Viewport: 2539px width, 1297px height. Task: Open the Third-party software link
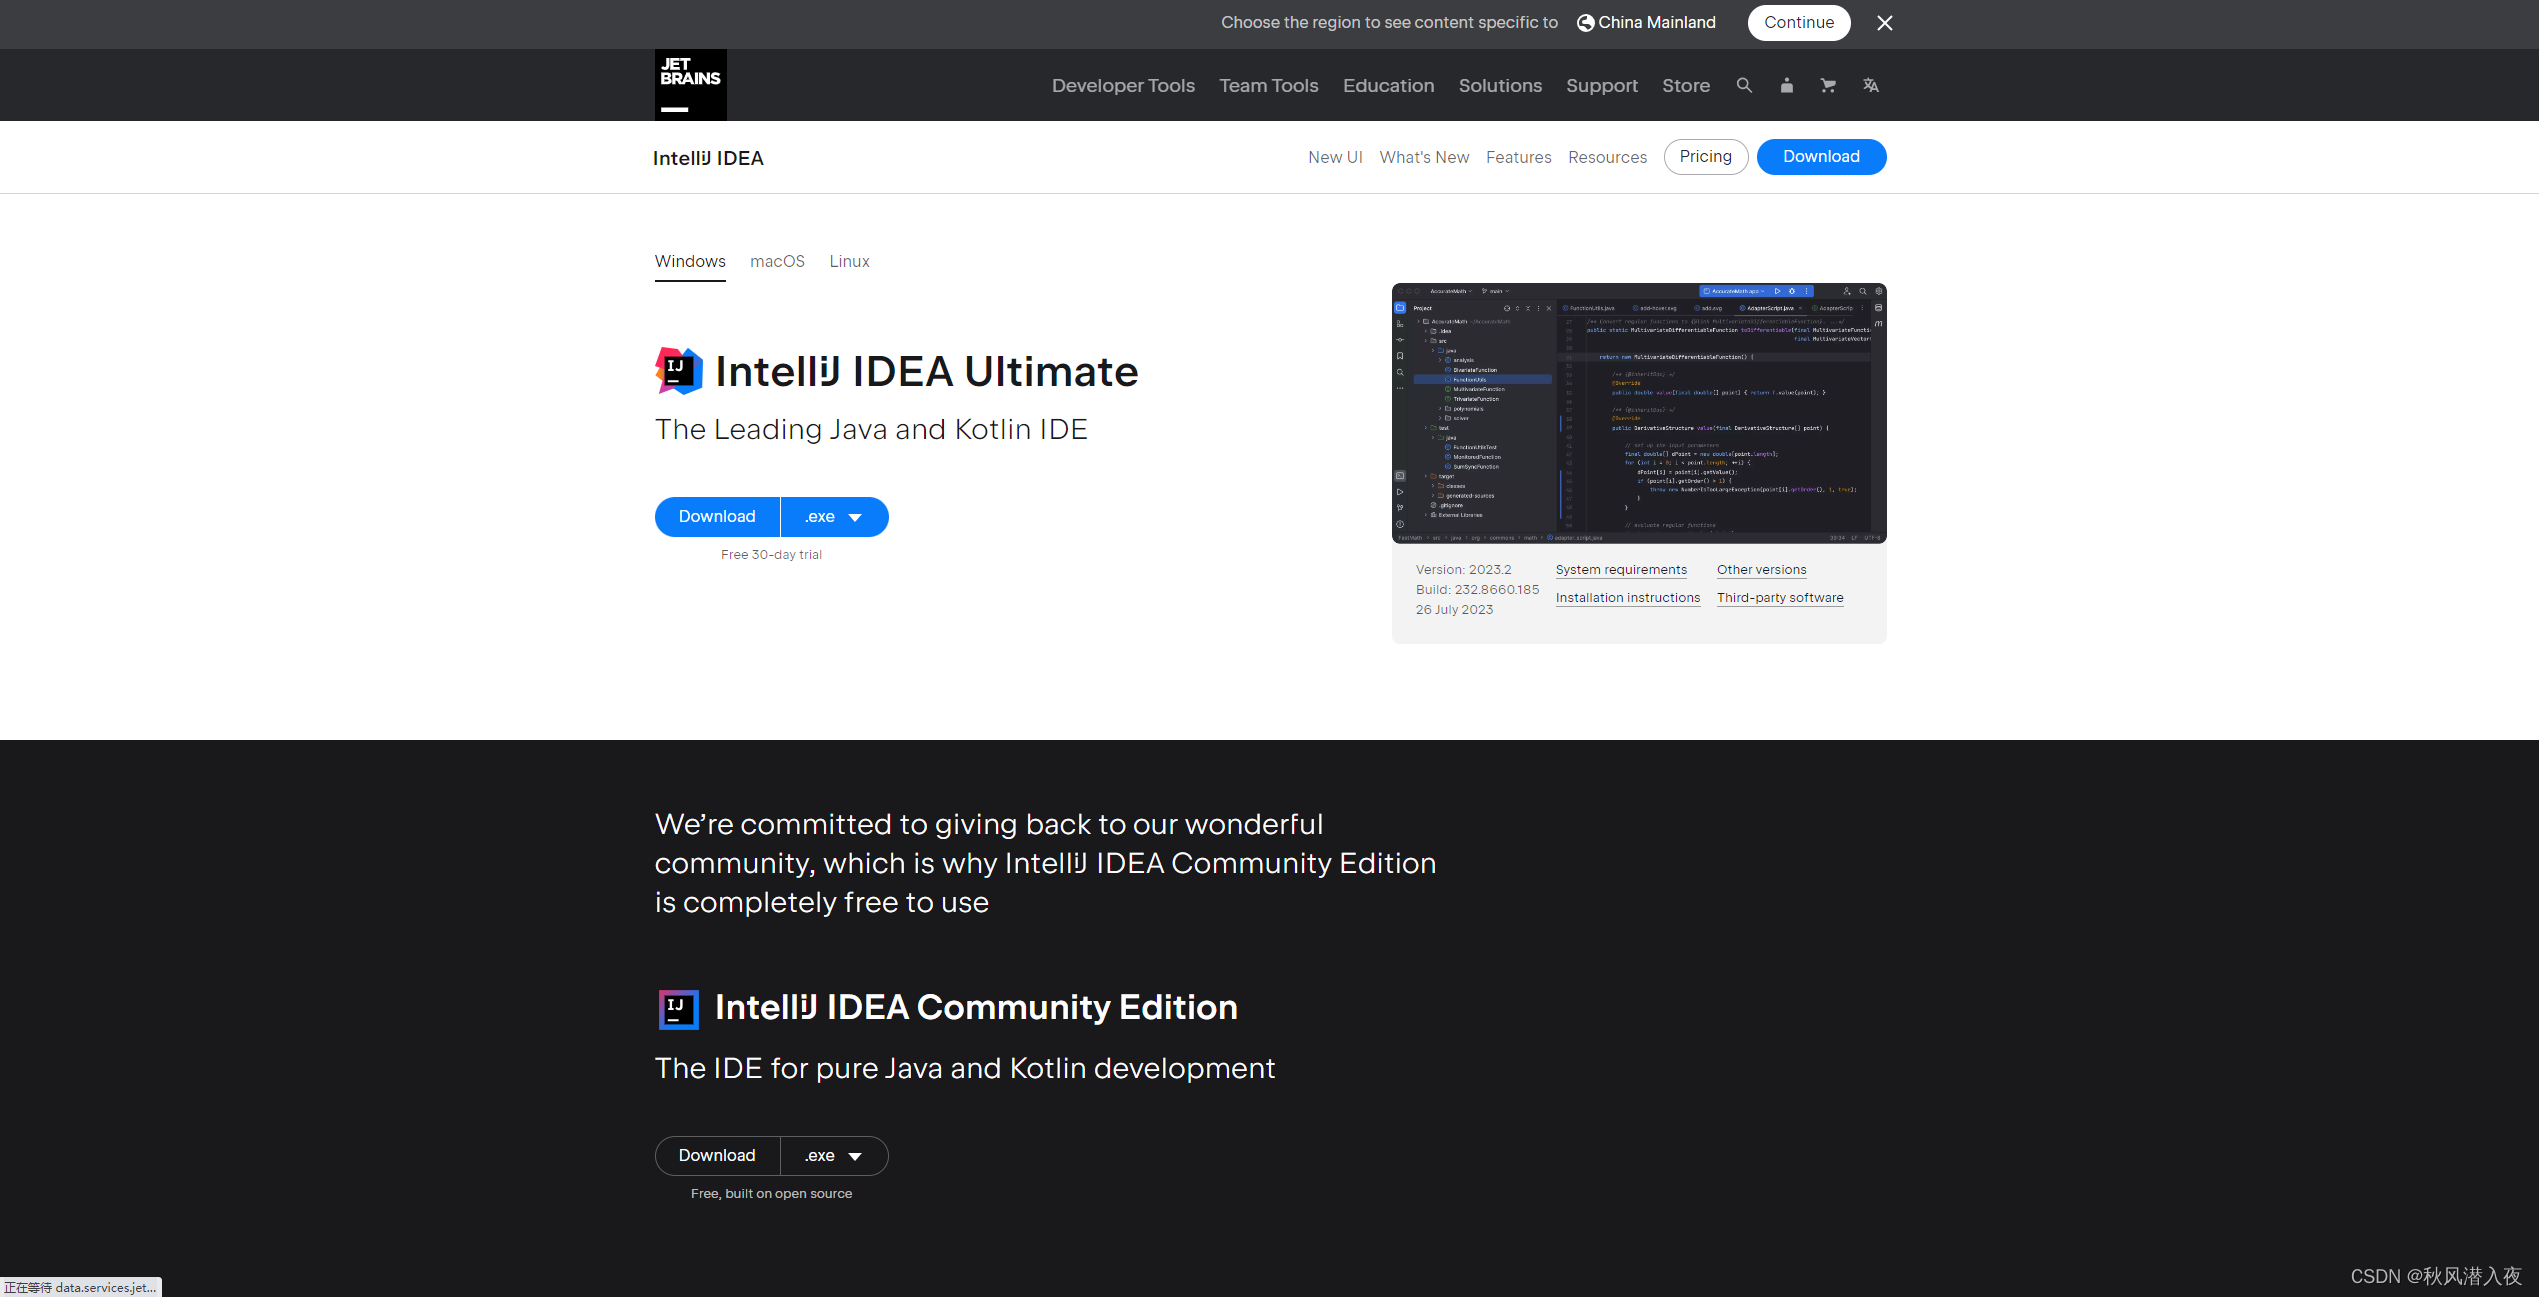[x=1779, y=597]
